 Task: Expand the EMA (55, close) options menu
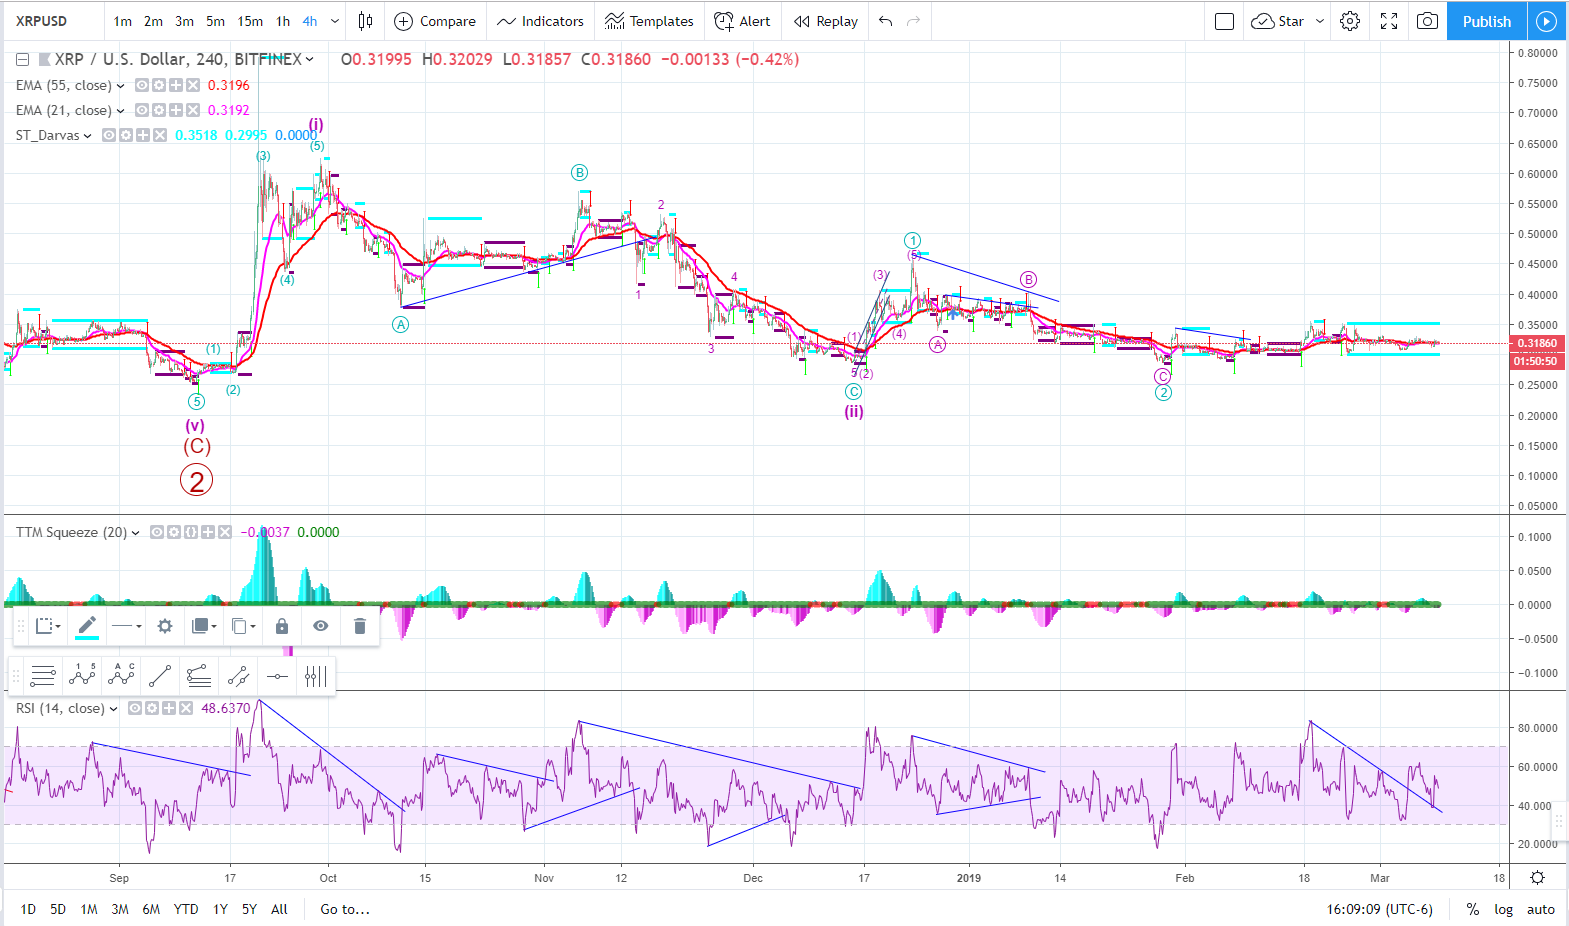click(121, 85)
